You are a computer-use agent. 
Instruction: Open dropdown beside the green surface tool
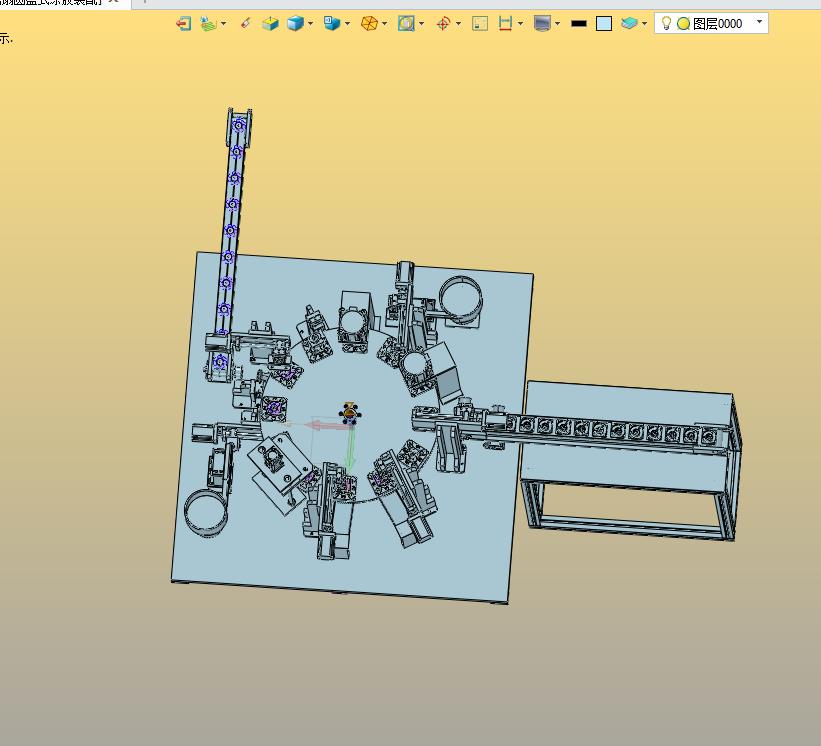(x=224, y=24)
